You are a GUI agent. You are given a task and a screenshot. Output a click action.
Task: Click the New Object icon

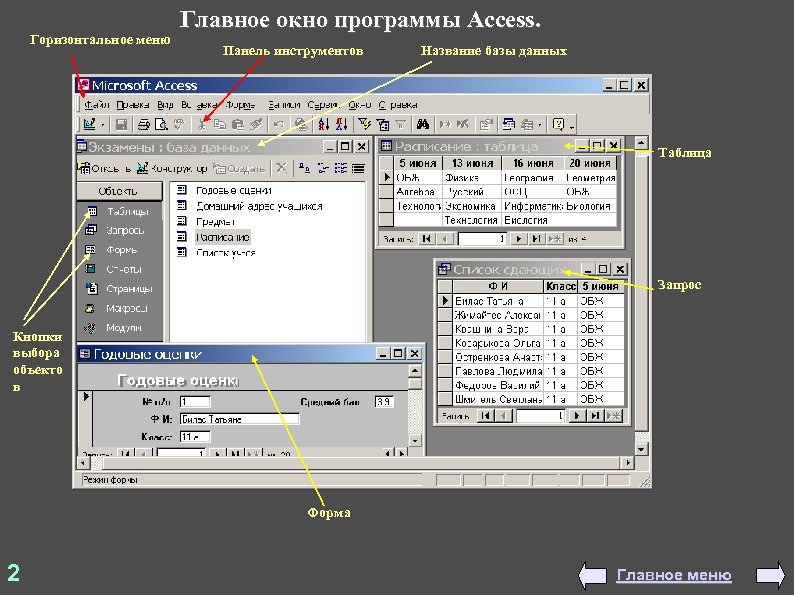pyautogui.click(x=528, y=124)
